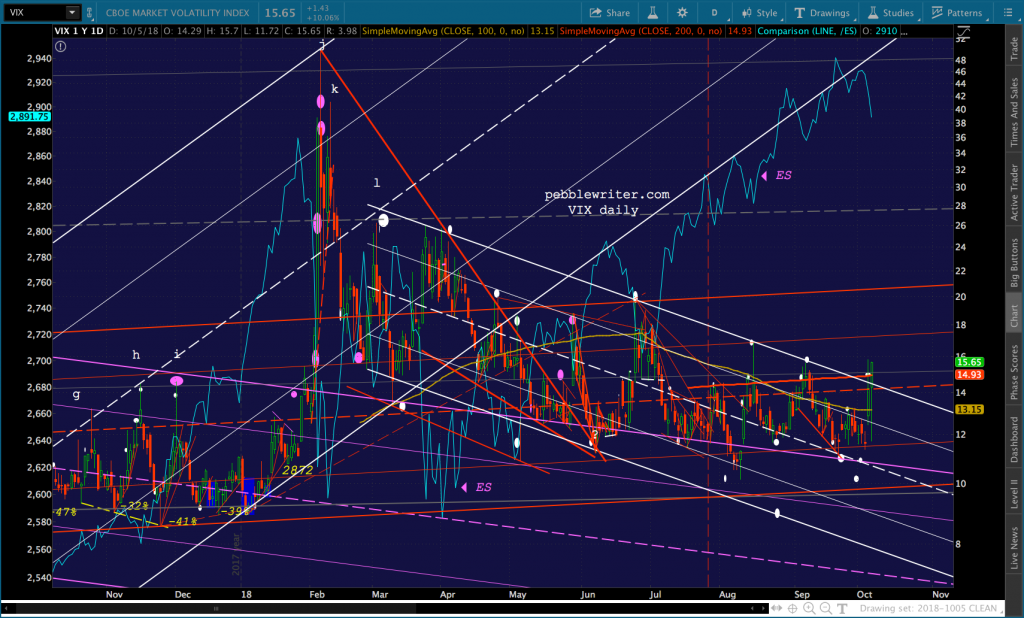This screenshot has width=1024, height=618.
Task: Click the CBOE MARKET VOLATILITY INDEX title
Action: (x=178, y=12)
